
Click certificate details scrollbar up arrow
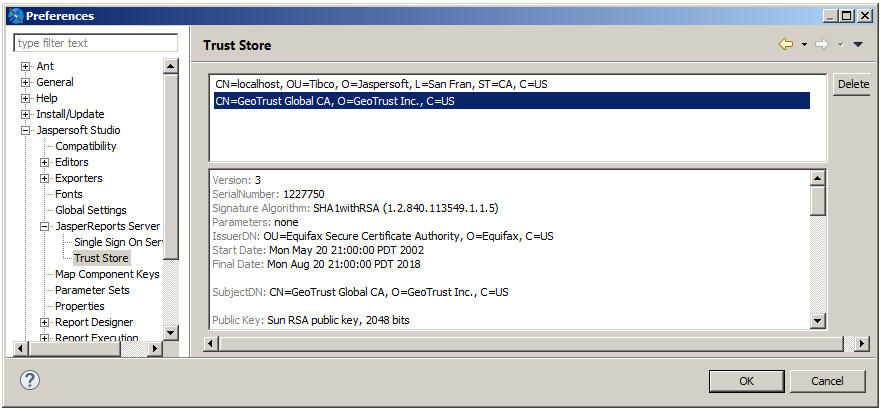(818, 178)
